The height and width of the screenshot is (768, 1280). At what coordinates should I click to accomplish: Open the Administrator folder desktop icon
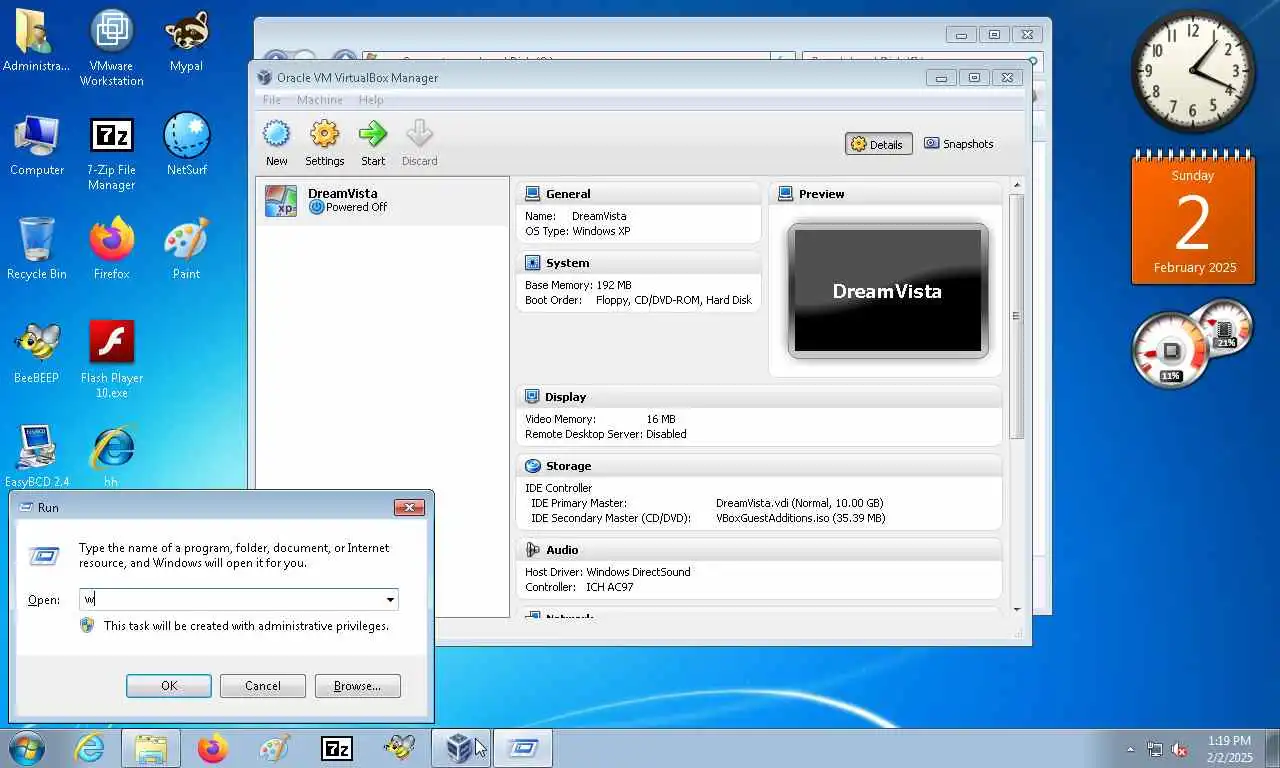click(x=36, y=42)
